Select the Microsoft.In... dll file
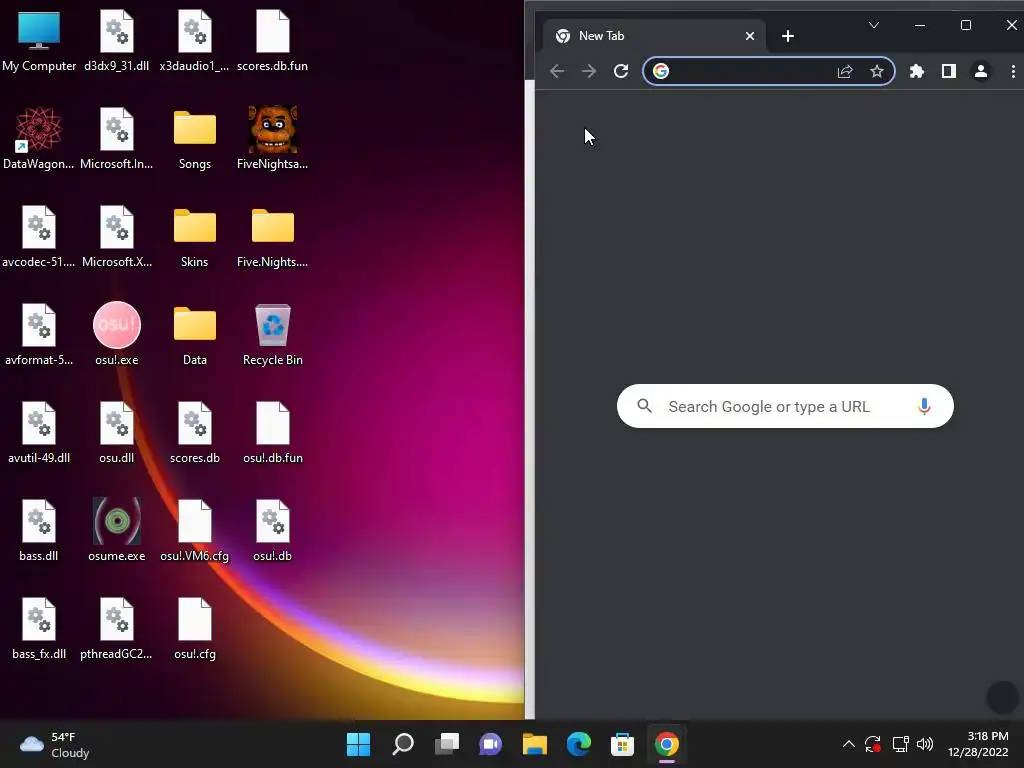Image resolution: width=1024 pixels, height=768 pixels. 117,138
